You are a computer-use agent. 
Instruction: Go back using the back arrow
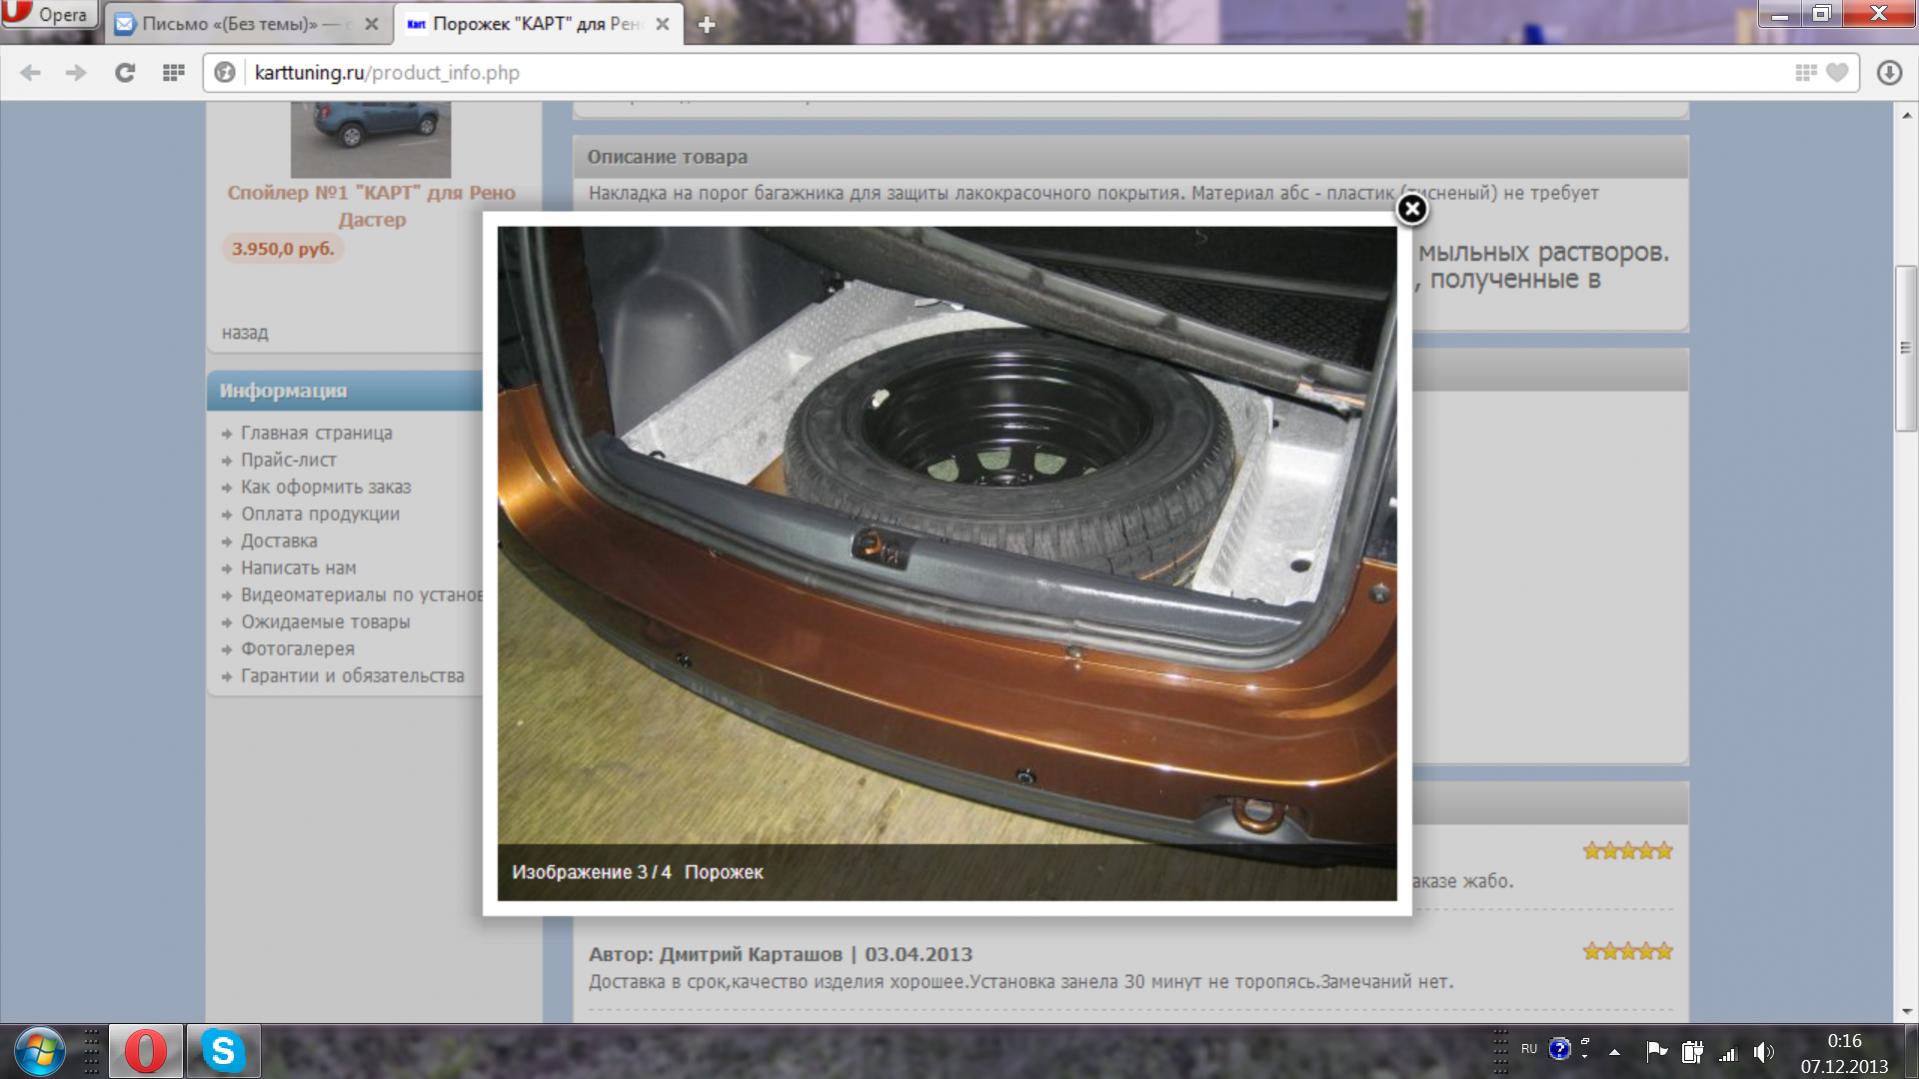click(x=31, y=73)
